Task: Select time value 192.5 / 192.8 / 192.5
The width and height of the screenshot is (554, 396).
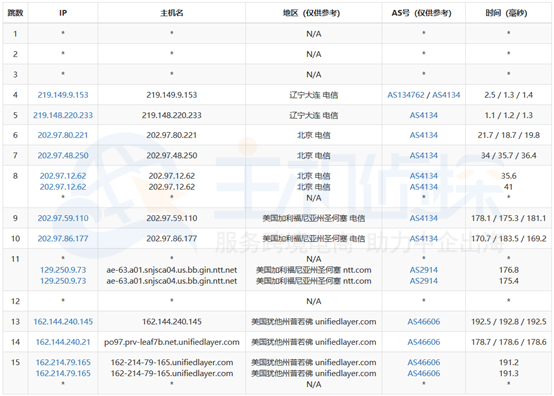Action: coord(508,321)
